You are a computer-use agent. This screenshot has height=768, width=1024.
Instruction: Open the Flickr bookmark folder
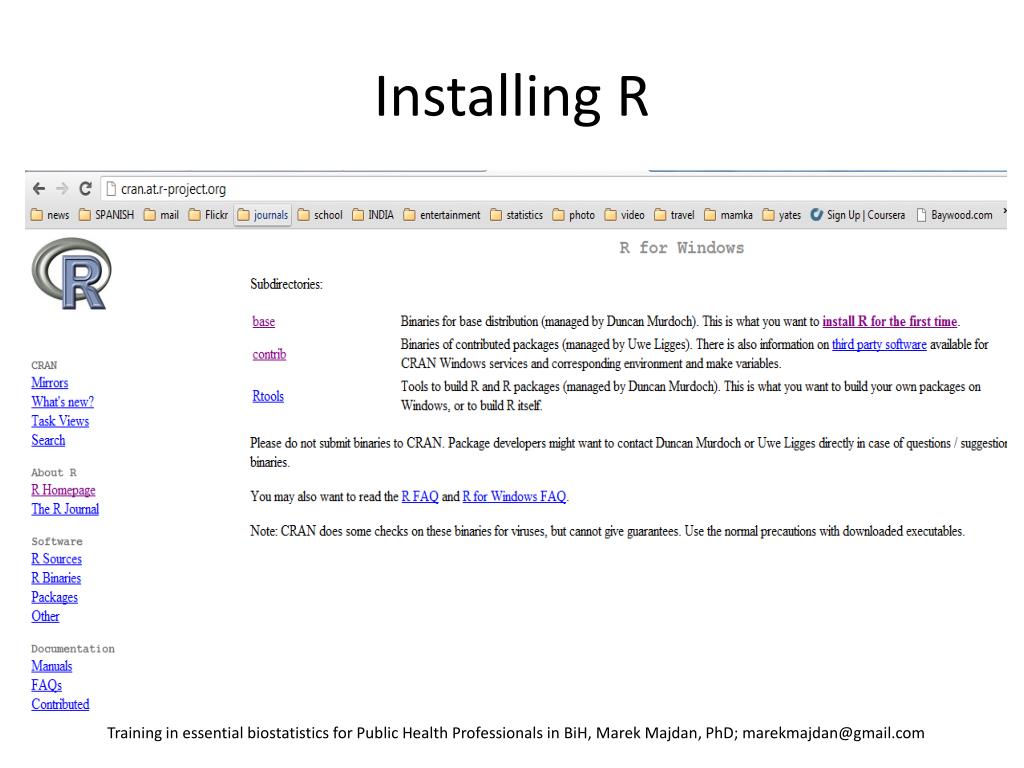[x=208, y=215]
